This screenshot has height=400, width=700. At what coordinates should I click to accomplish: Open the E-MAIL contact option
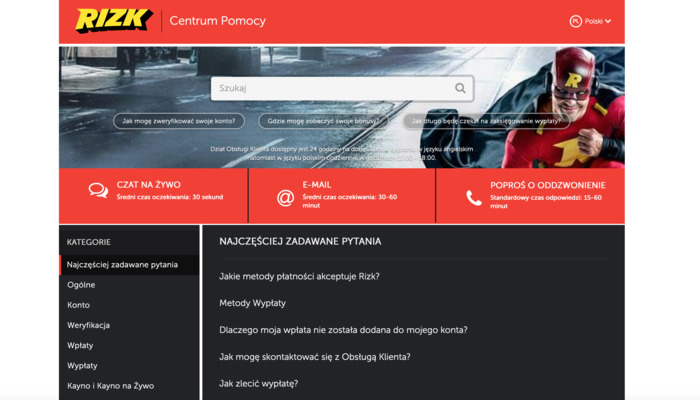pos(342,196)
